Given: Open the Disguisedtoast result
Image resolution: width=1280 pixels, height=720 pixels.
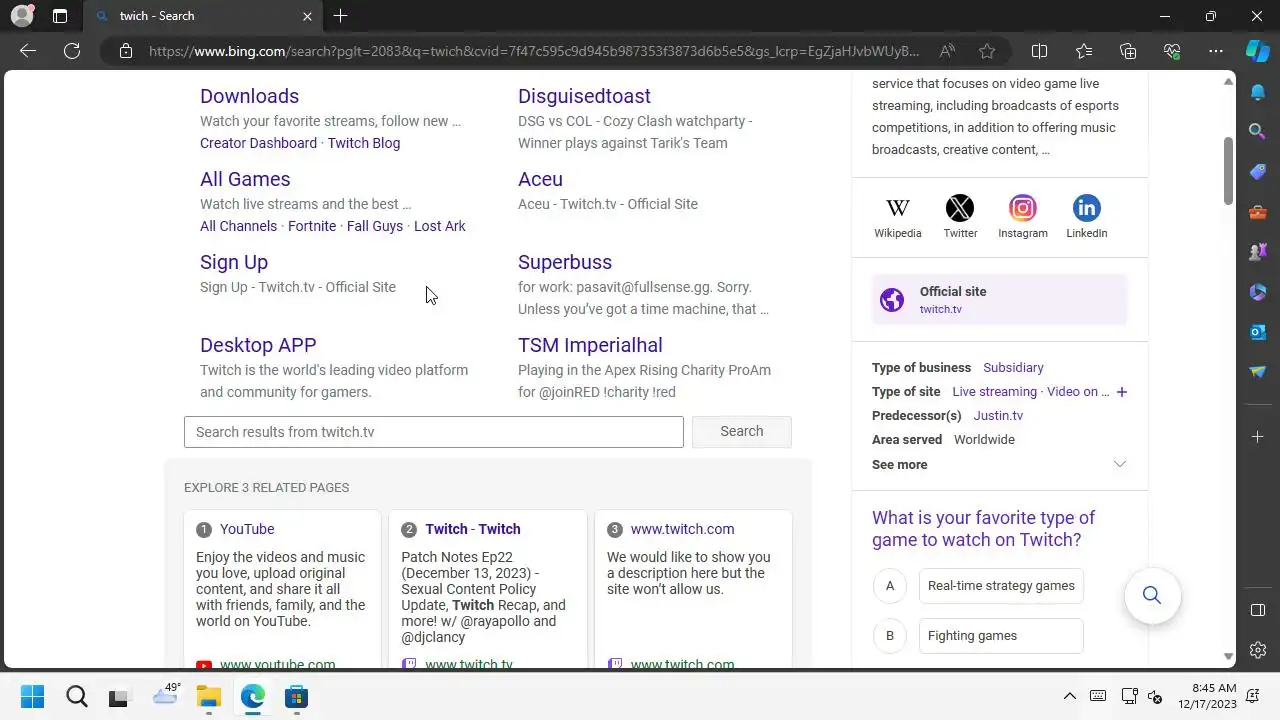Looking at the screenshot, I should click(x=584, y=96).
